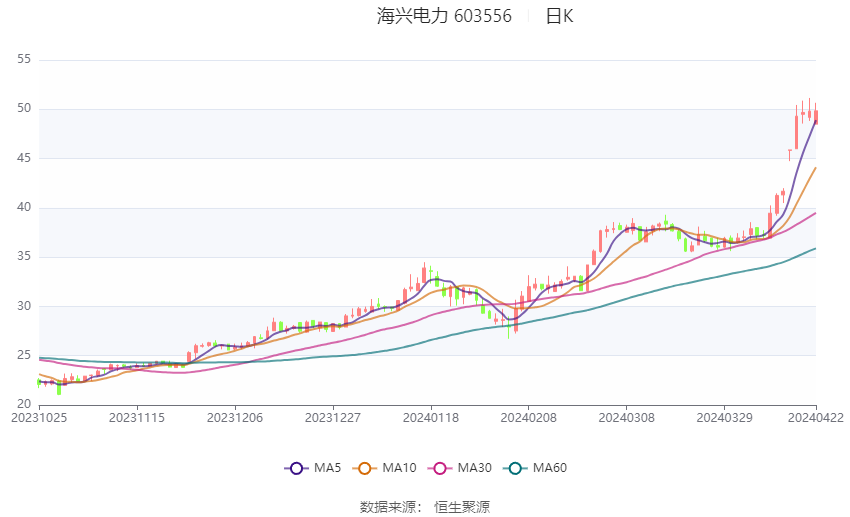The width and height of the screenshot is (850, 517).
Task: Click the 20 value on the price axis
Action: tap(24, 405)
